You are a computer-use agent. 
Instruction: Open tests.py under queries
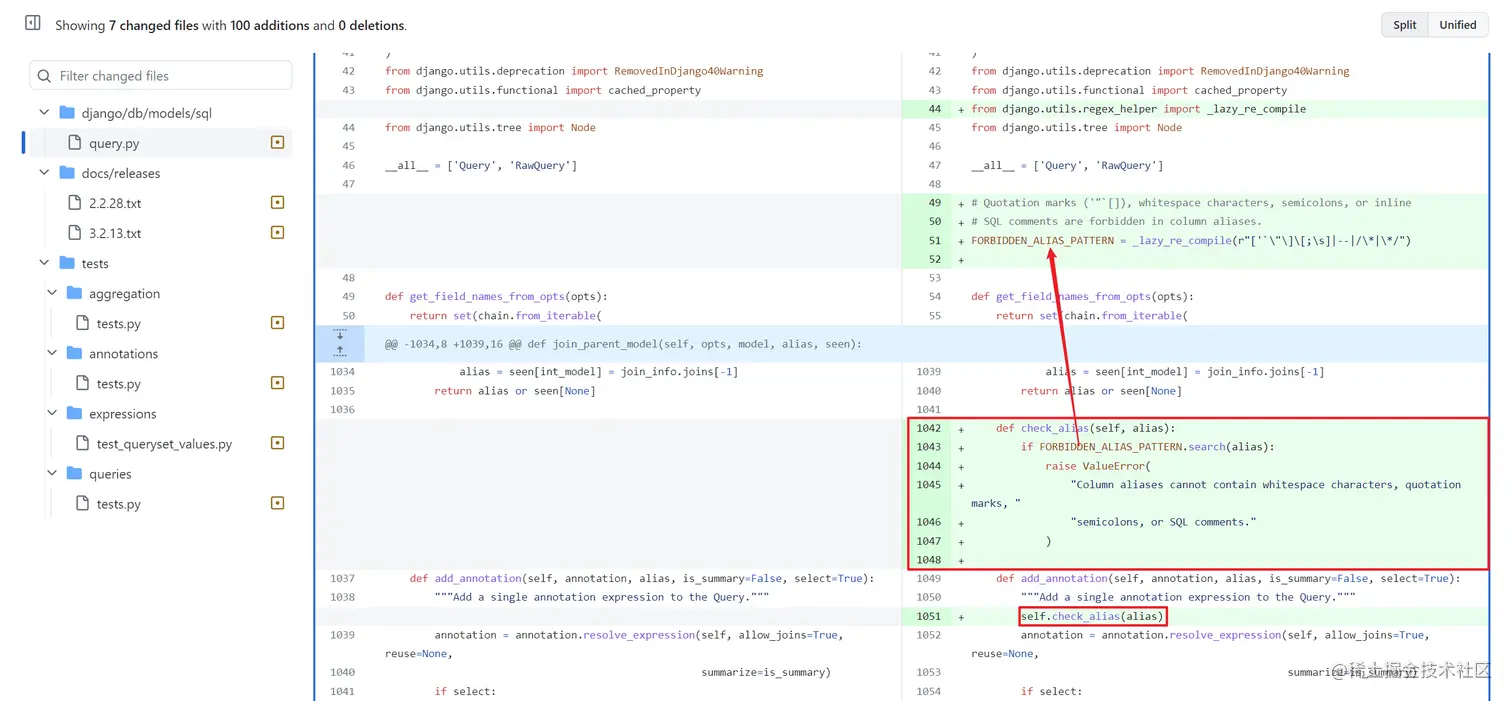[119, 503]
